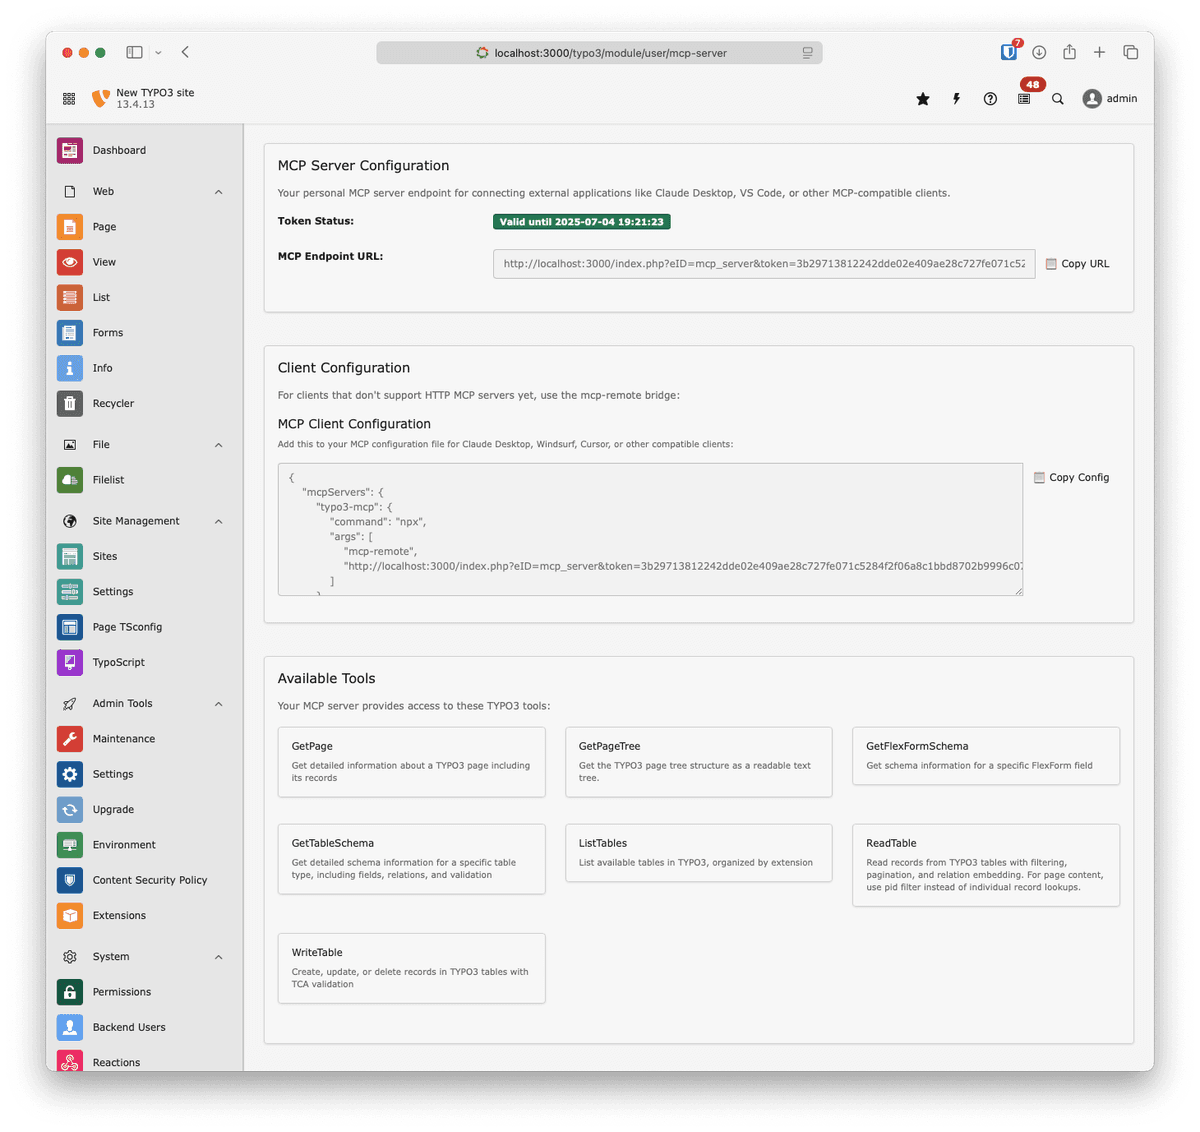The width and height of the screenshot is (1200, 1132).
Task: Click the TYPO3 logo site title
Action: coord(144,98)
